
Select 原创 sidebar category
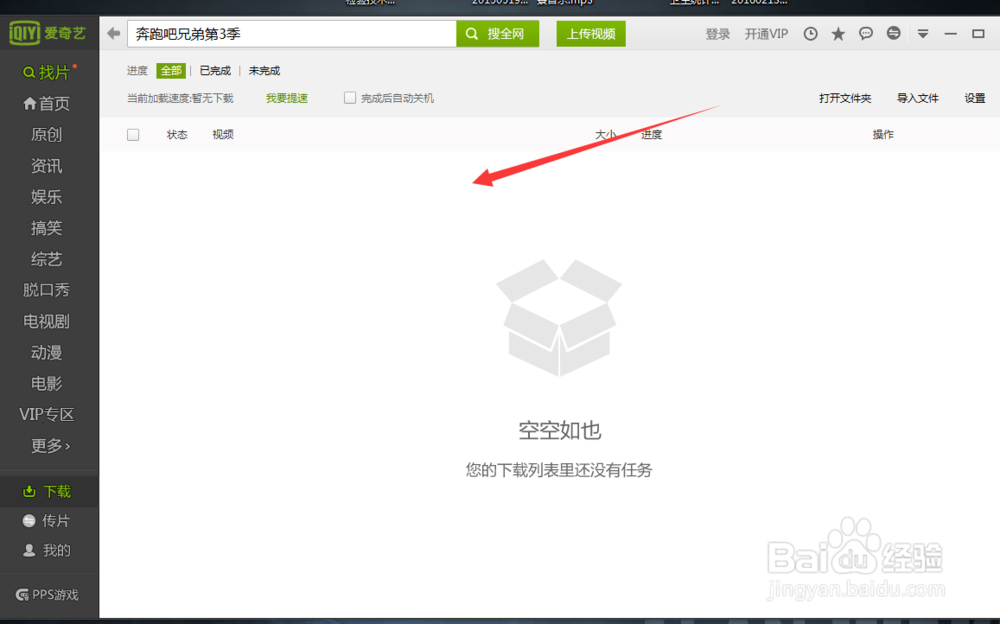click(x=47, y=135)
